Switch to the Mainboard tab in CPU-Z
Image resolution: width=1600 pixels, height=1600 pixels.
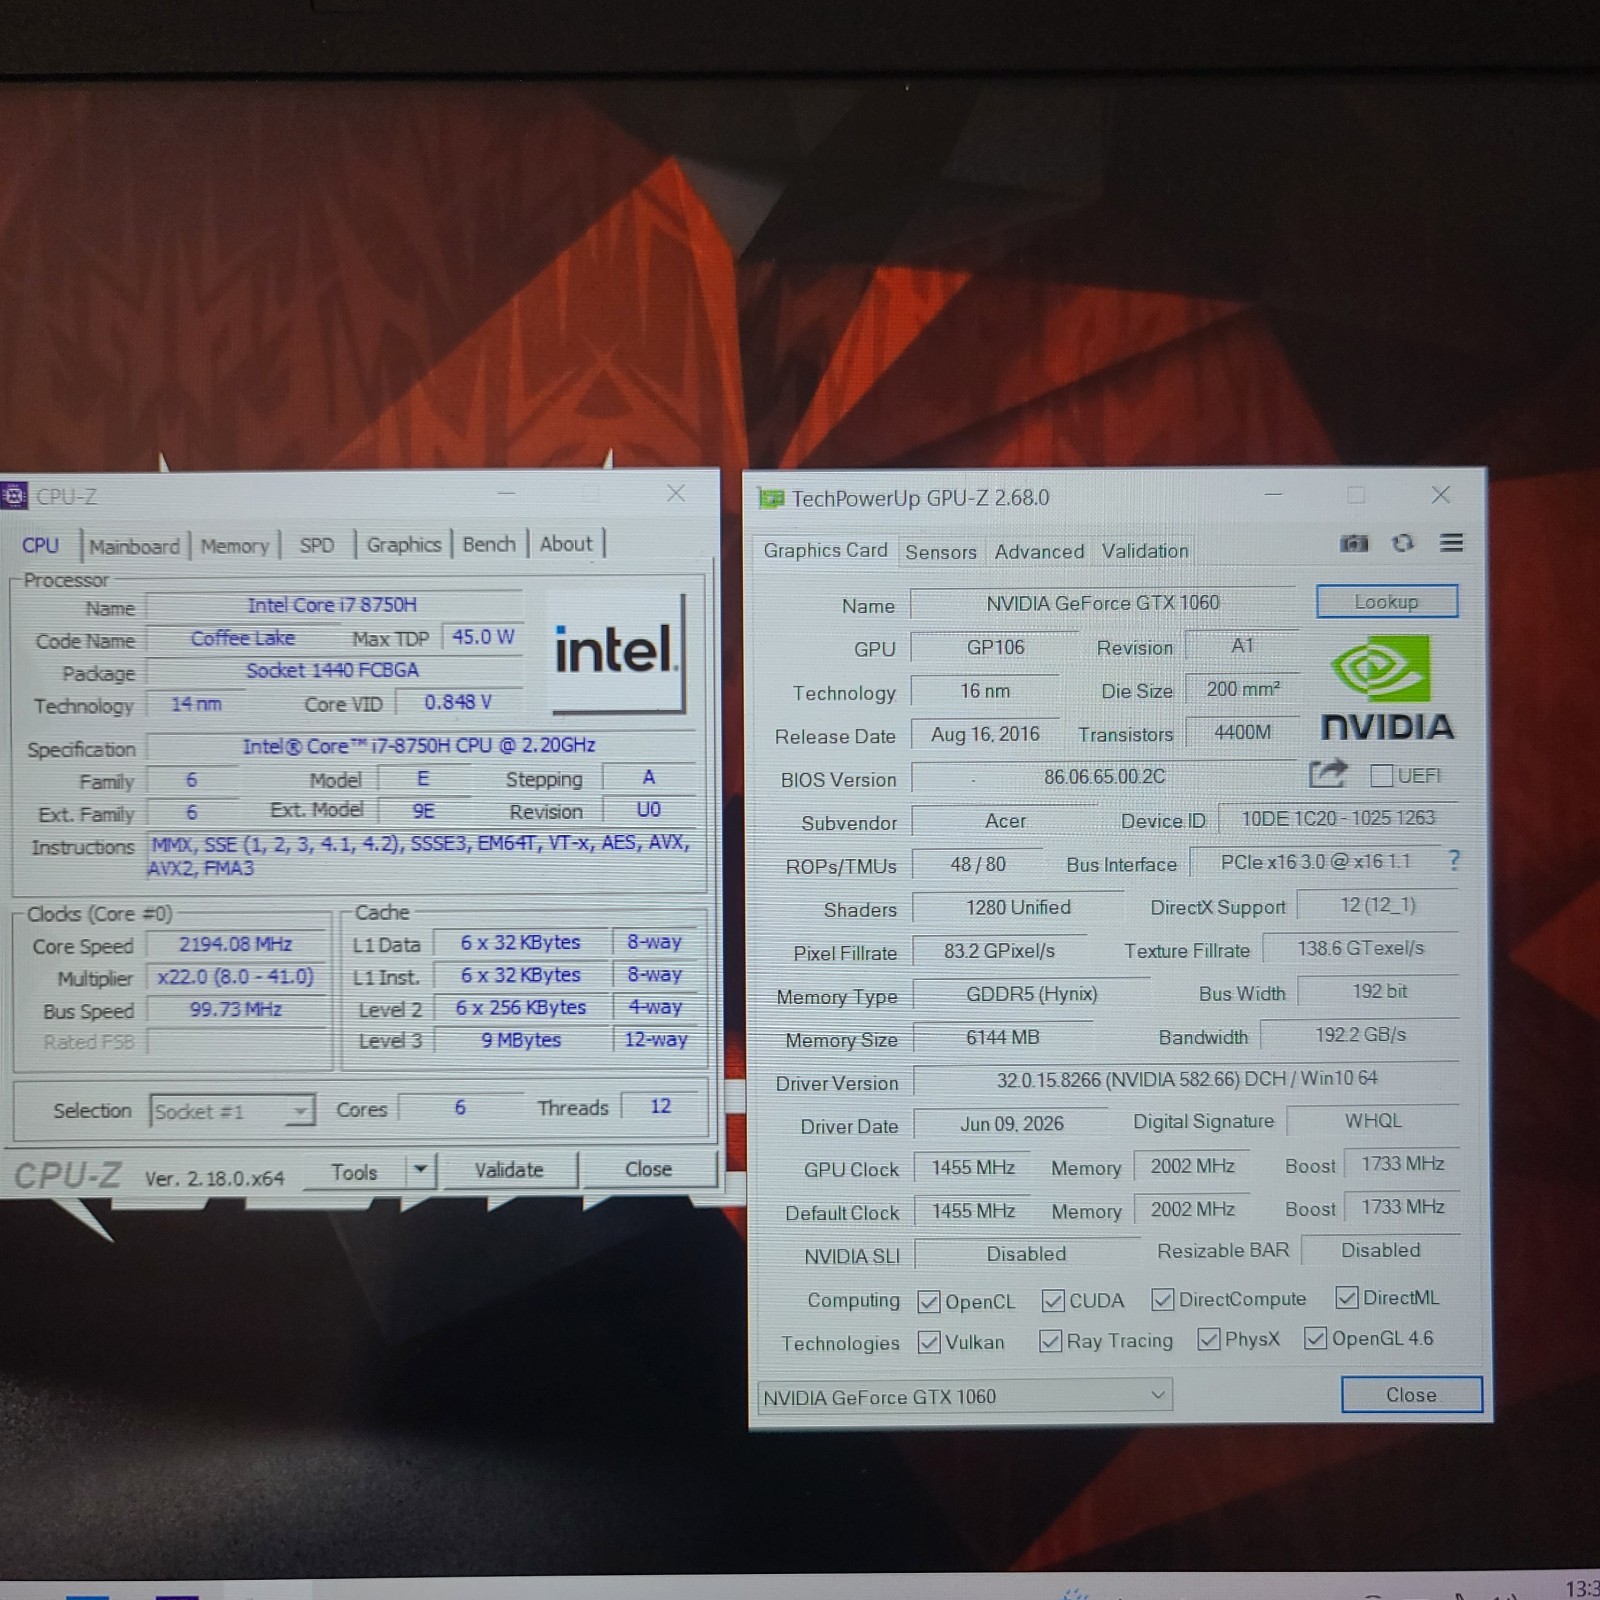click(134, 546)
